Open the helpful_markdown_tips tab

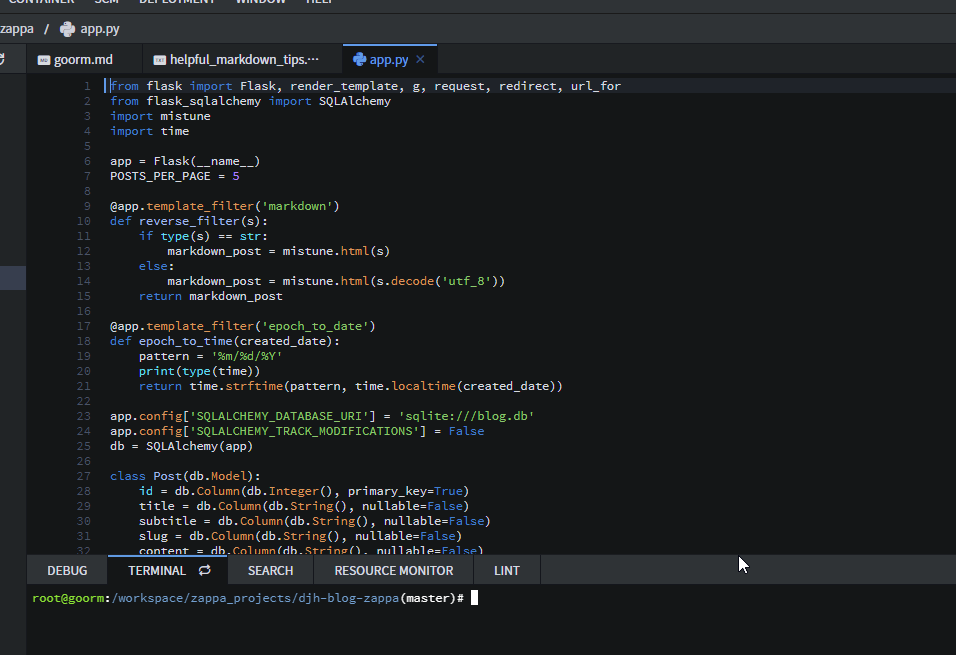pyautogui.click(x=244, y=60)
